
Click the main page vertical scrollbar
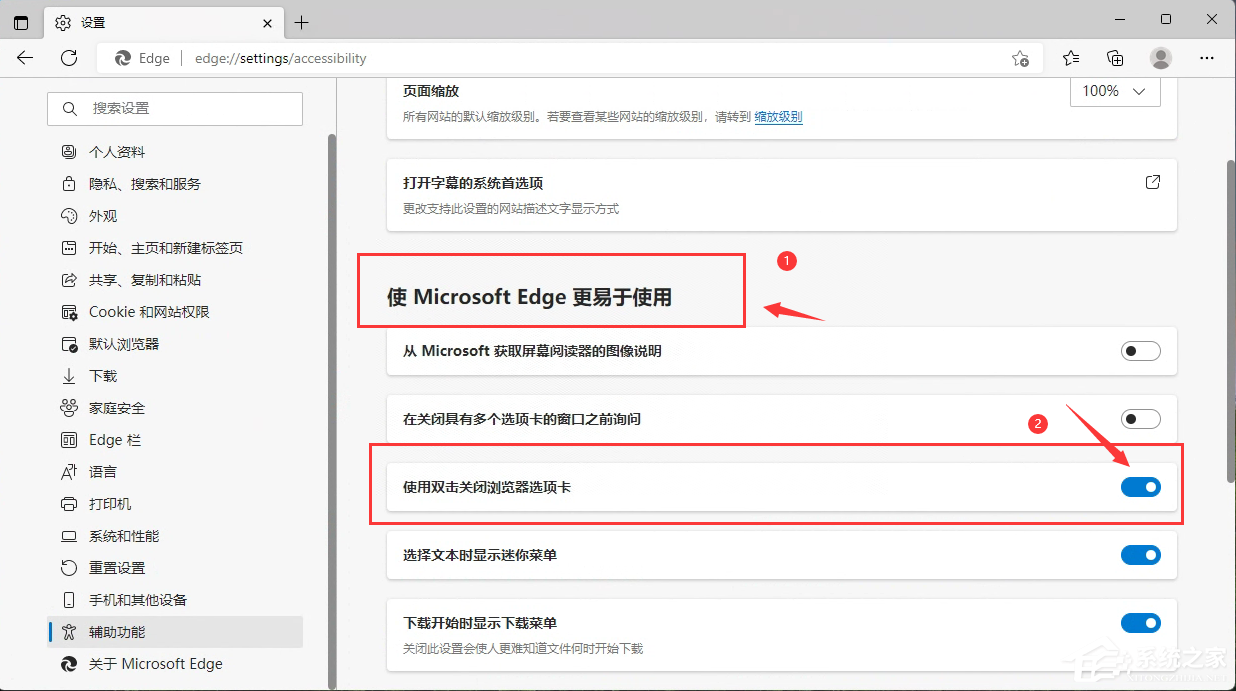[1231, 321]
